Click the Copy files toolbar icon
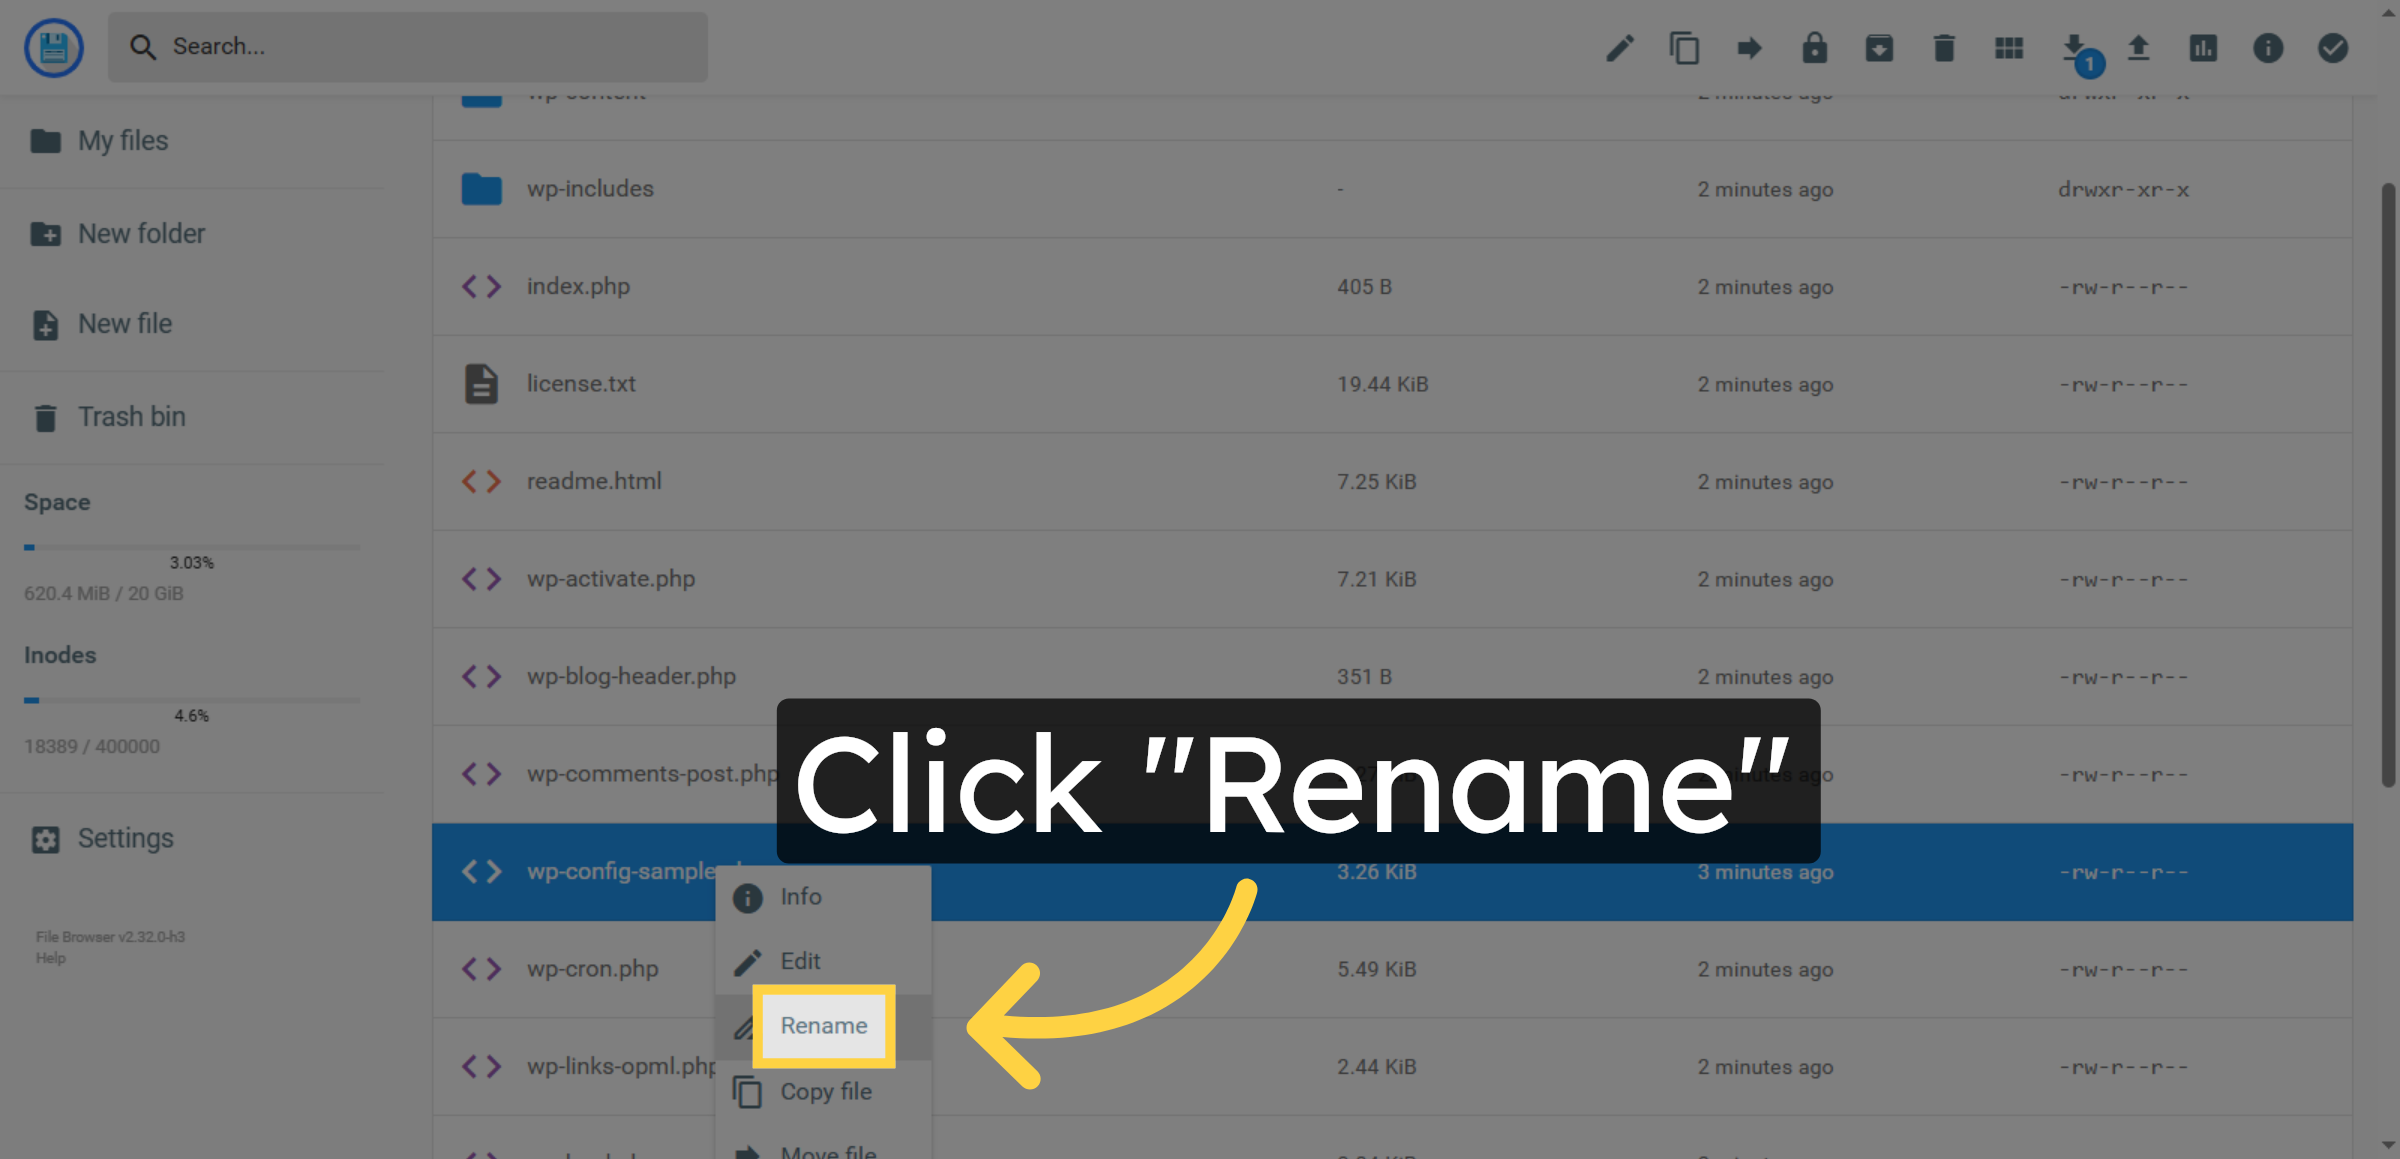The width and height of the screenshot is (2400, 1159). point(1684,47)
